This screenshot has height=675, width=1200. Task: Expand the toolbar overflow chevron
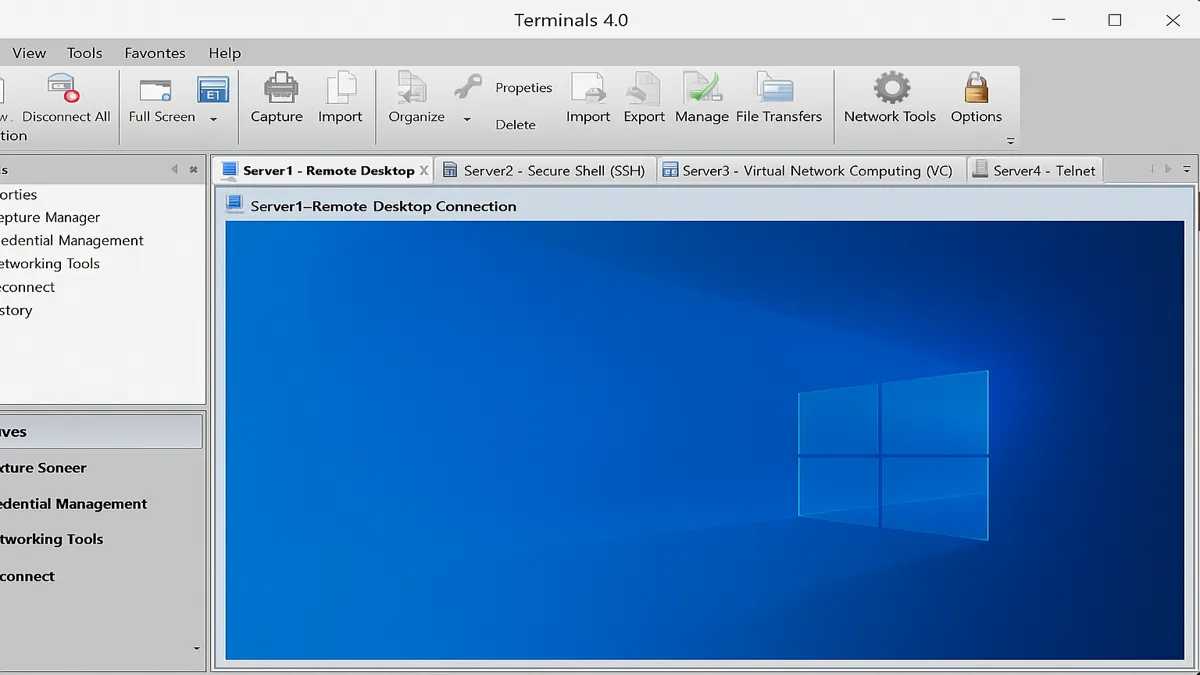[x=1010, y=141]
